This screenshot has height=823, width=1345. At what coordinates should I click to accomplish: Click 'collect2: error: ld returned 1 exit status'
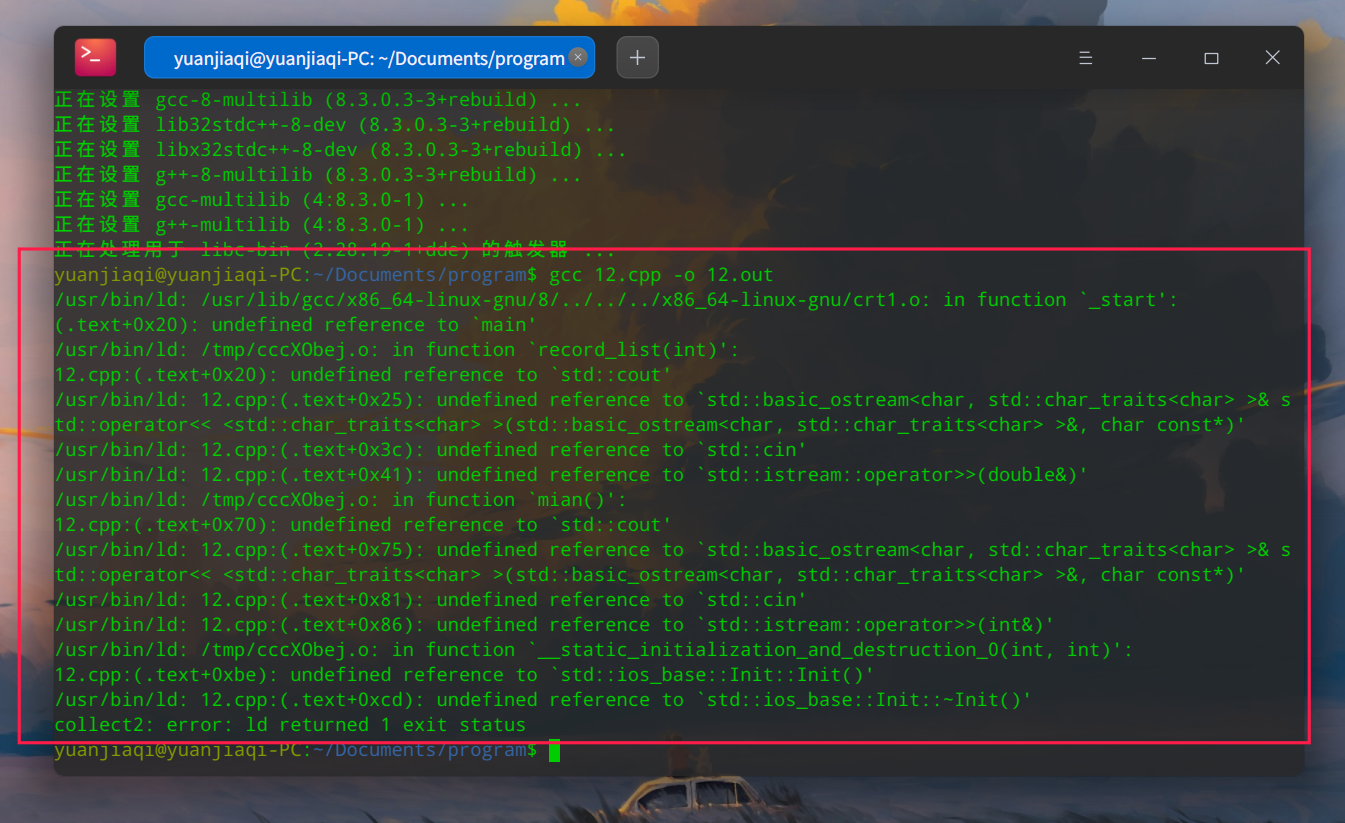click(x=290, y=725)
